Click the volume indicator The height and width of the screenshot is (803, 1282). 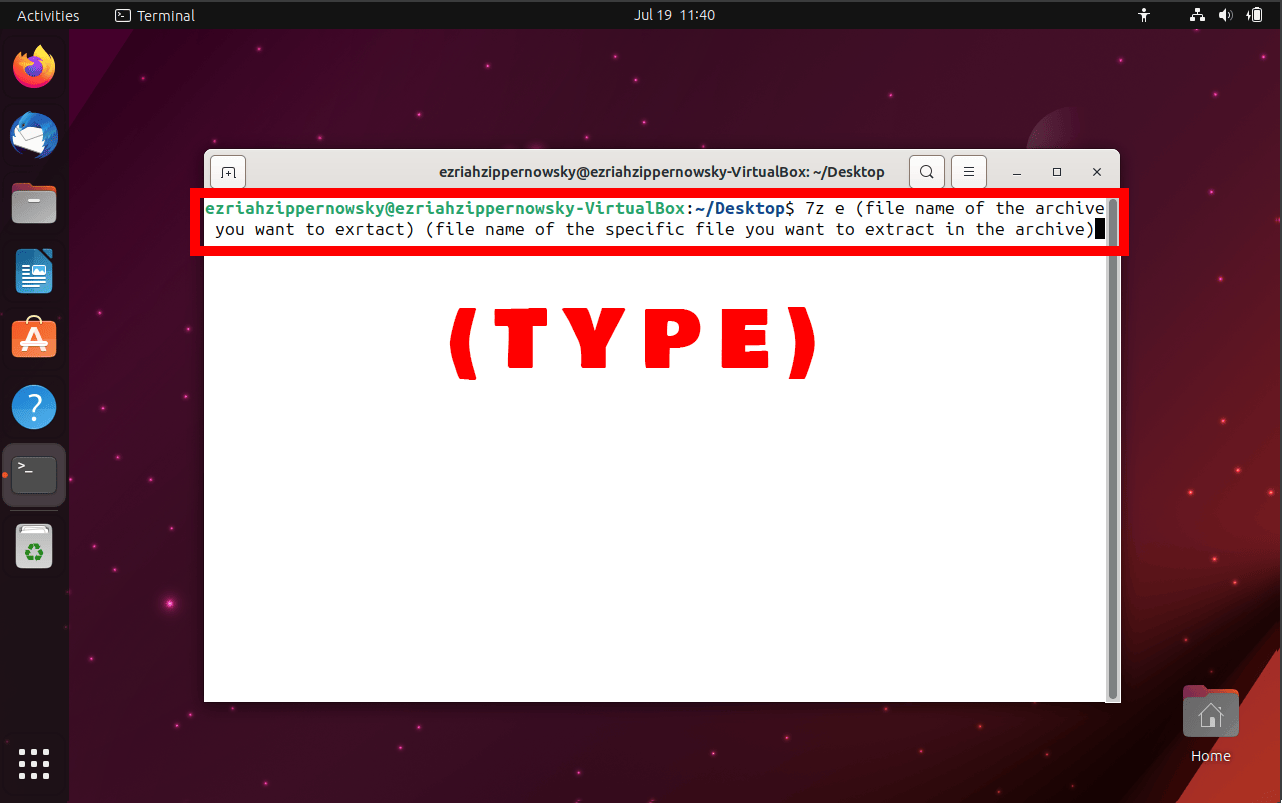pyautogui.click(x=1225, y=15)
